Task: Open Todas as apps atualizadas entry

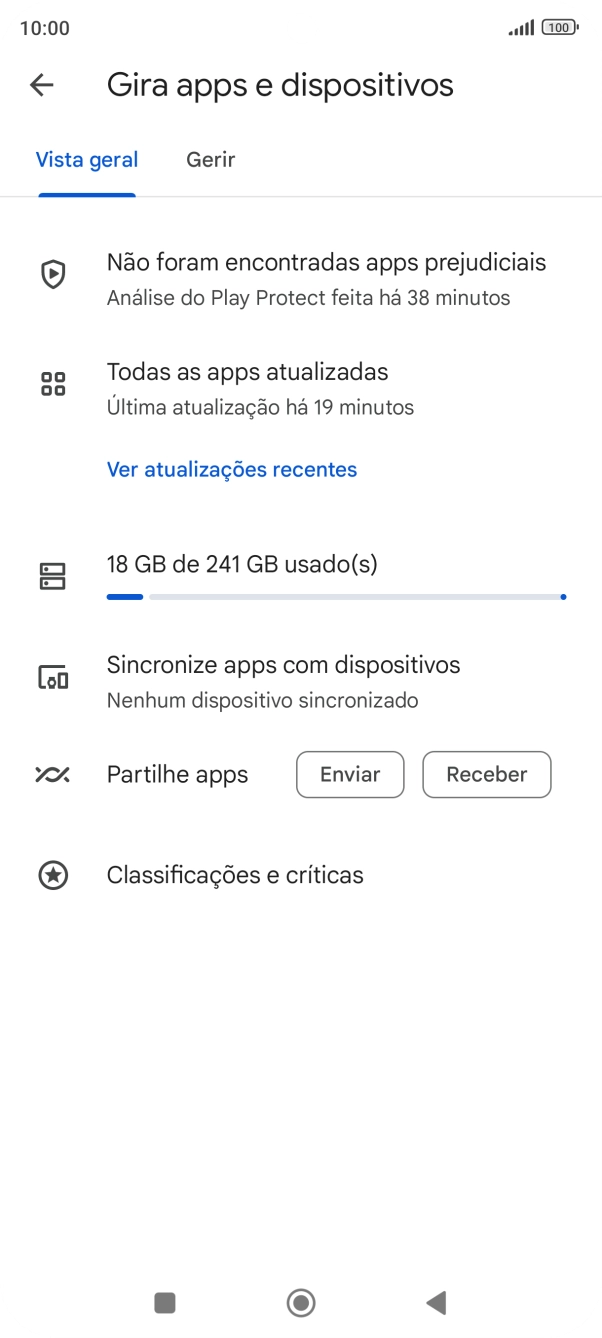Action: click(260, 387)
